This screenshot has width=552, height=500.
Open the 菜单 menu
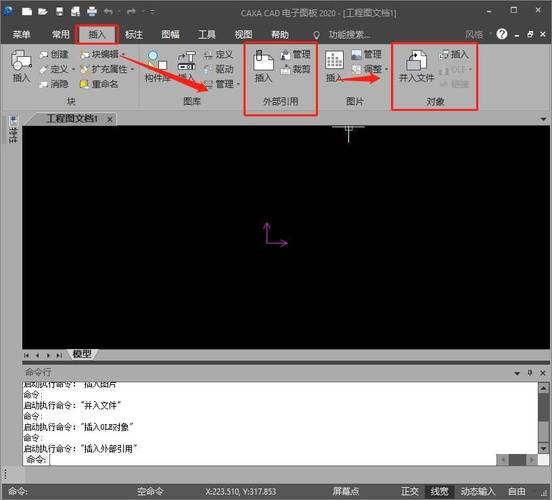(21, 35)
